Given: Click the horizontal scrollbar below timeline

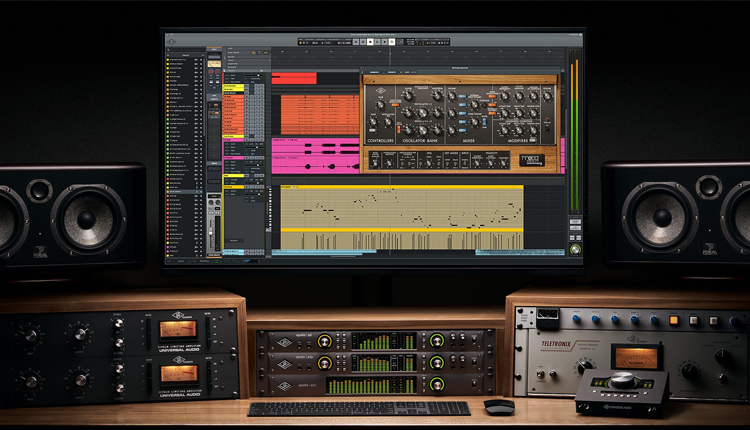Looking at the screenshot, I should (342, 256).
